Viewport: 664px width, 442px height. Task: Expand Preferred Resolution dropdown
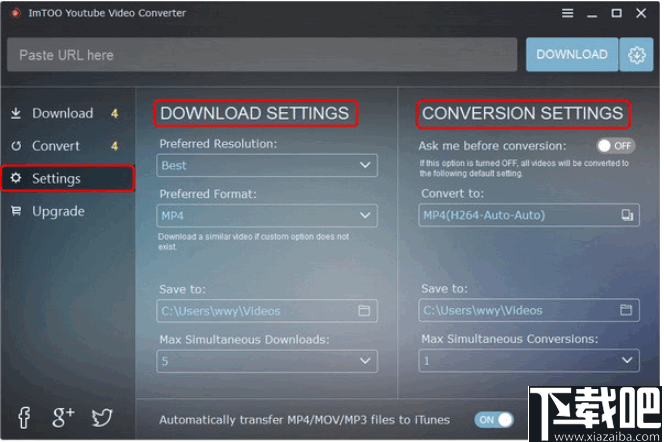(267, 165)
